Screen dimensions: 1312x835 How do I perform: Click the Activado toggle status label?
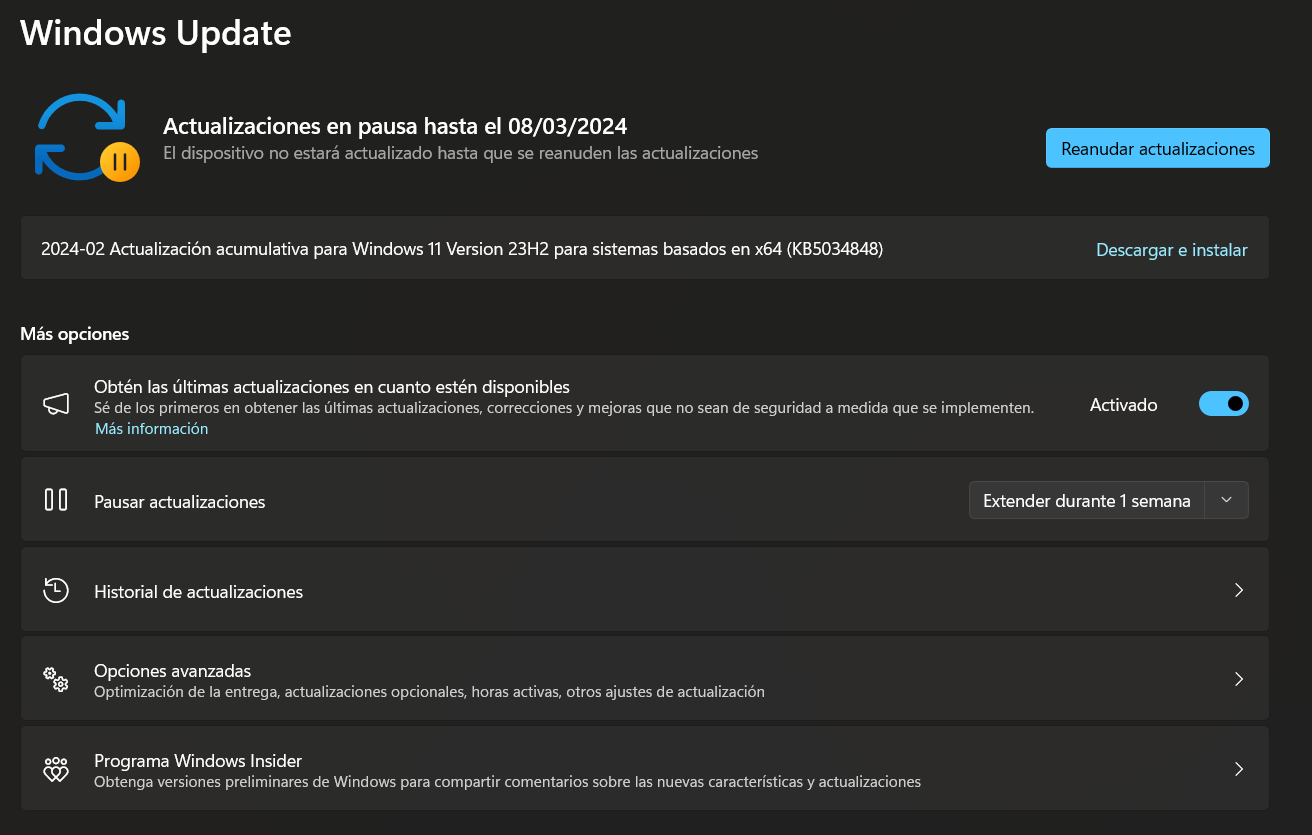point(1124,405)
